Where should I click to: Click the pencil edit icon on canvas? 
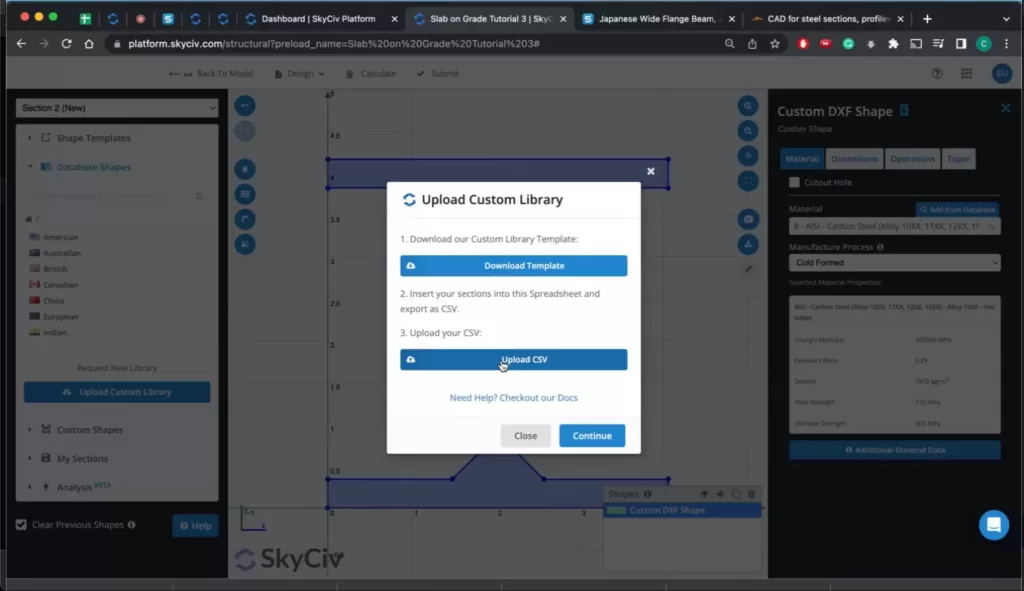click(x=748, y=269)
